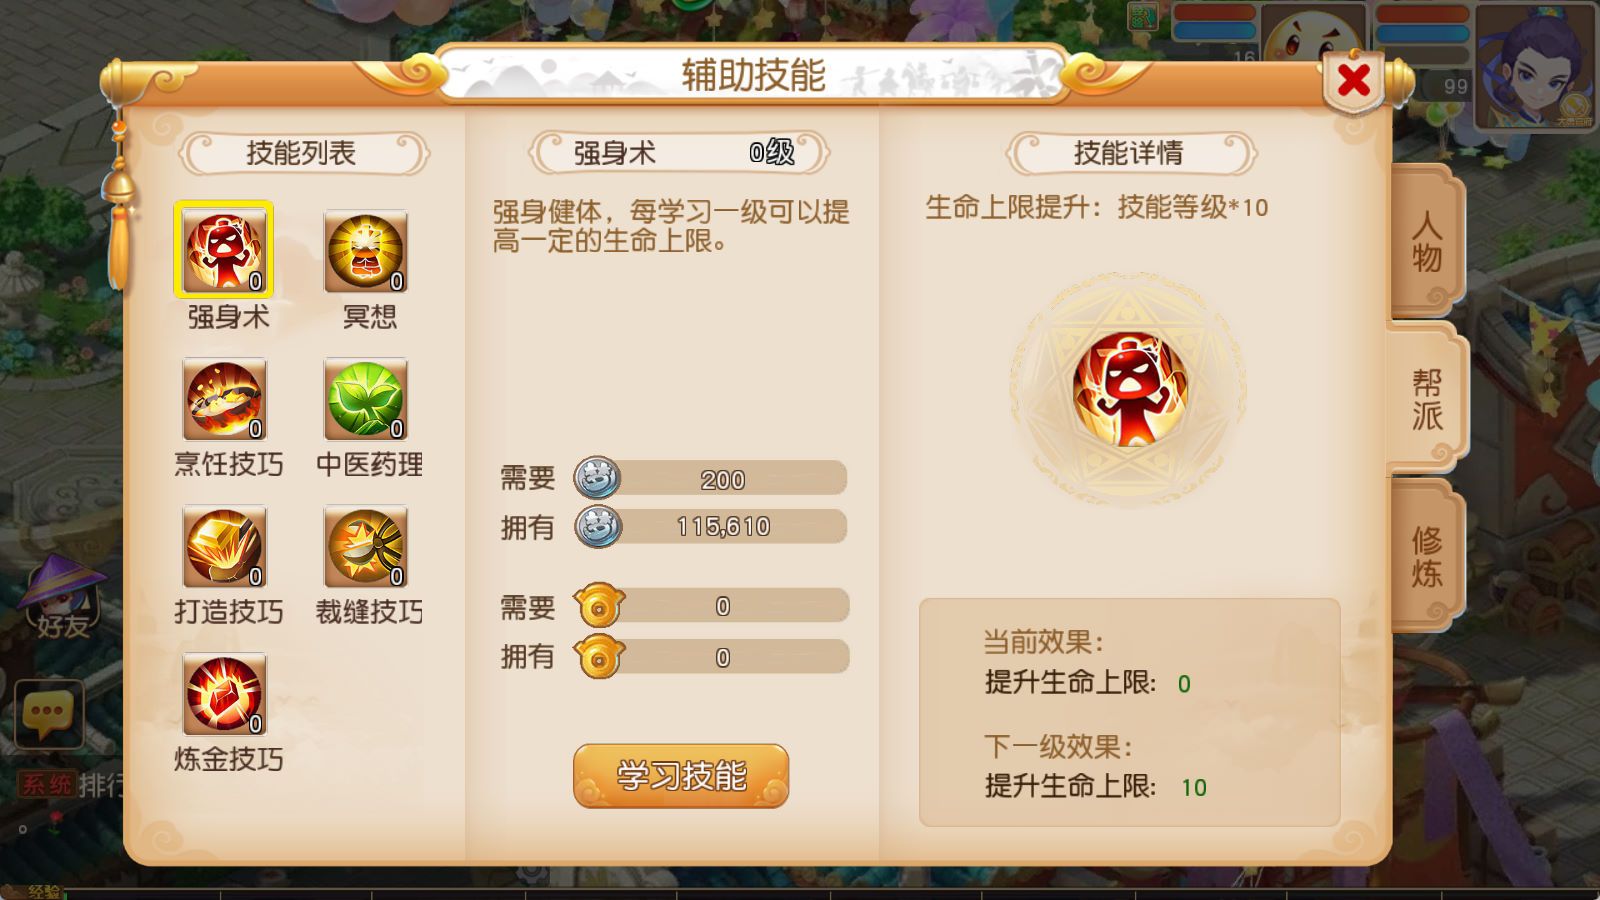Switch to the 人物 character tab
The height and width of the screenshot is (900, 1600).
point(1427,241)
